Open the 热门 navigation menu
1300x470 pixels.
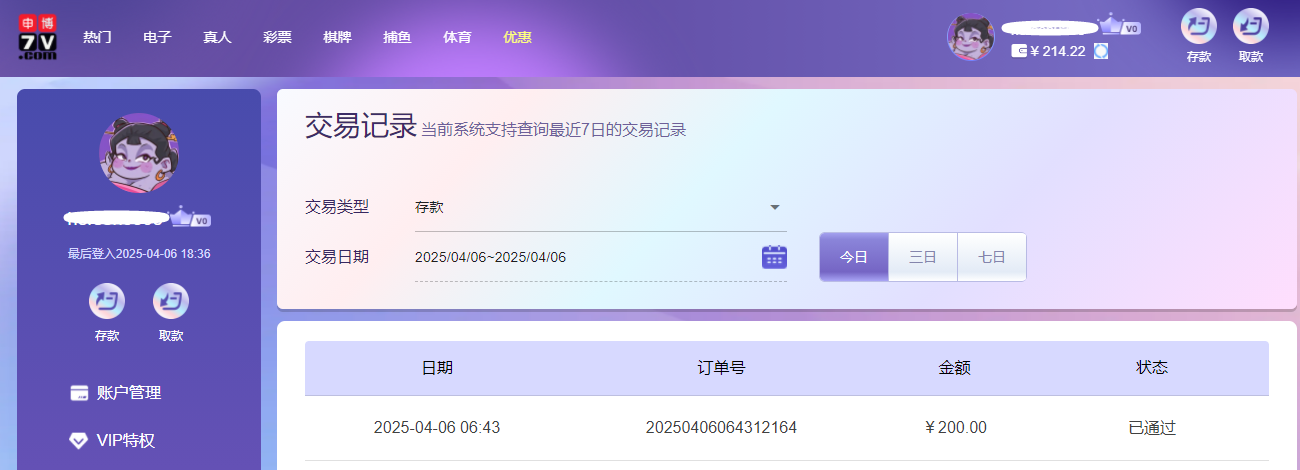(97, 37)
